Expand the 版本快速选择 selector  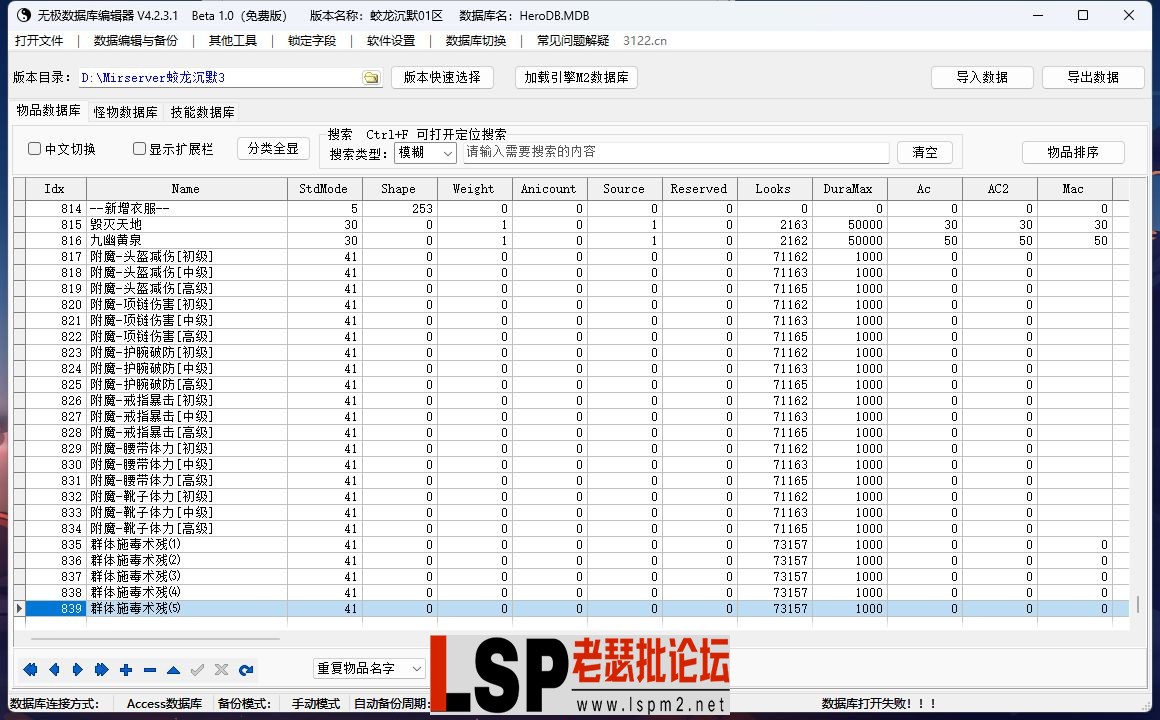pyautogui.click(x=442, y=76)
